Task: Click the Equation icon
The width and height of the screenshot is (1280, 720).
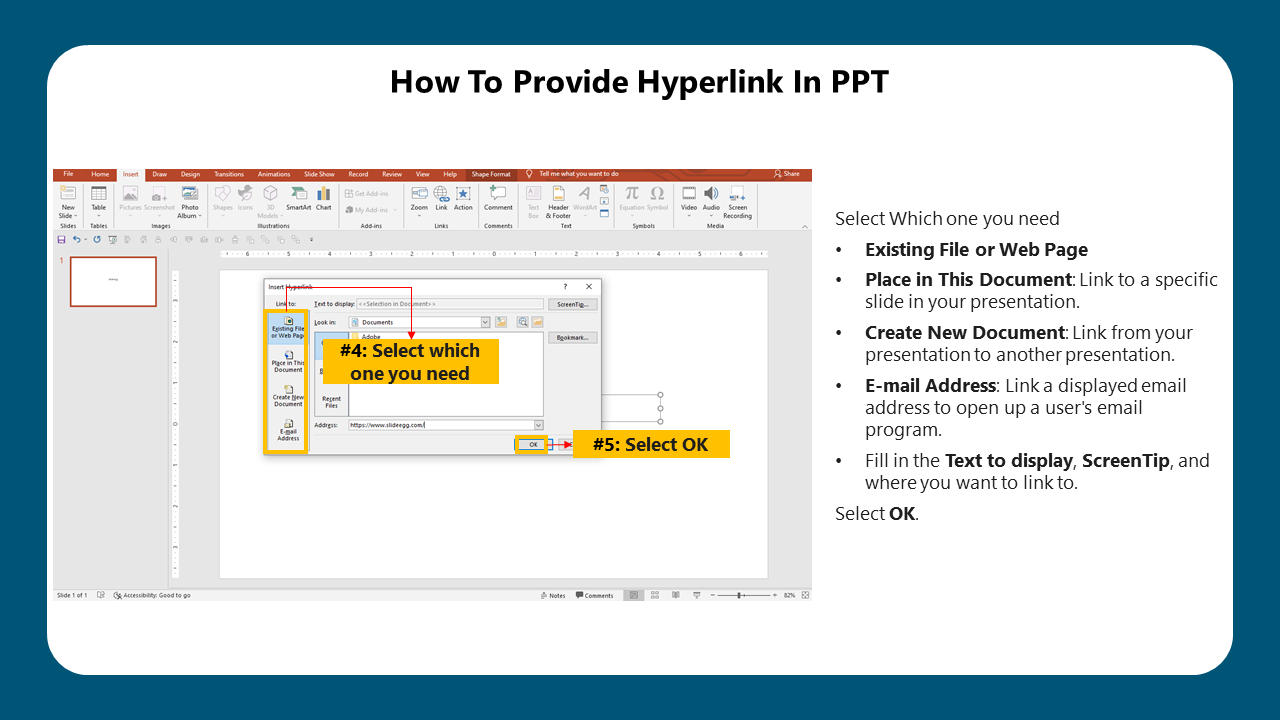Action: point(631,193)
